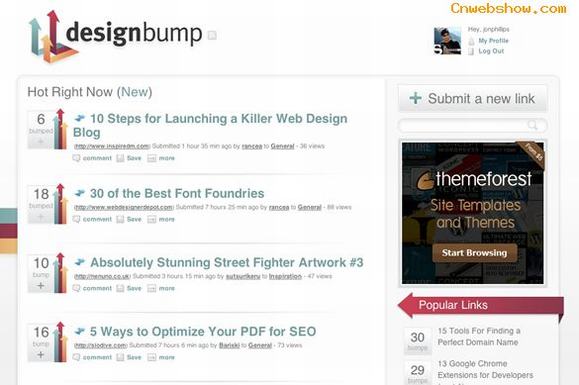Open 5 Ways to Optimize Your PDF for SEO

(203, 331)
